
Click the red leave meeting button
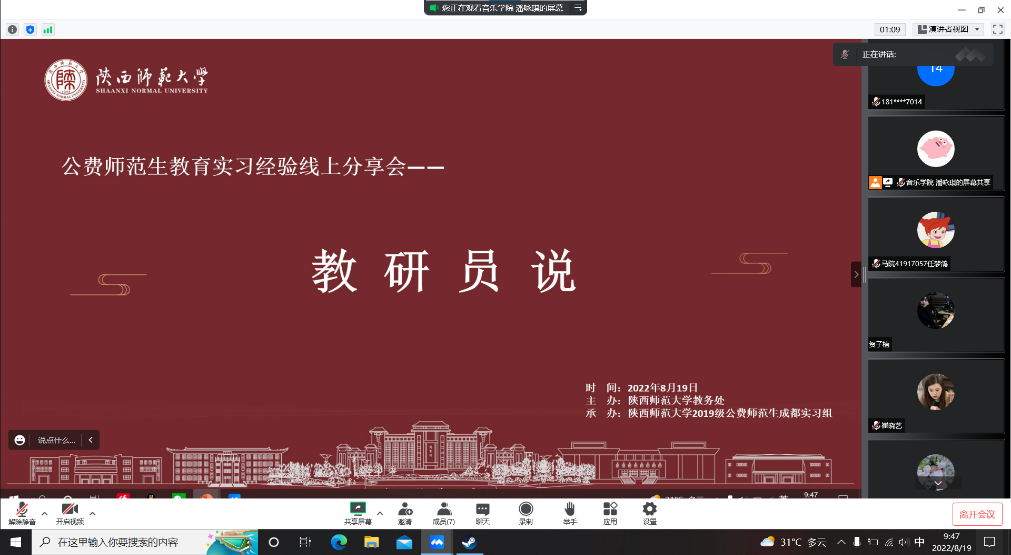(x=977, y=514)
